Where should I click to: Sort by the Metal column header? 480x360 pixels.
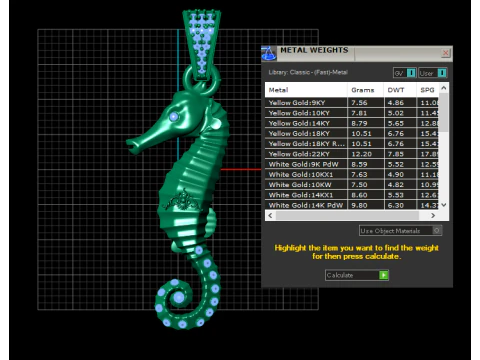tap(306, 90)
